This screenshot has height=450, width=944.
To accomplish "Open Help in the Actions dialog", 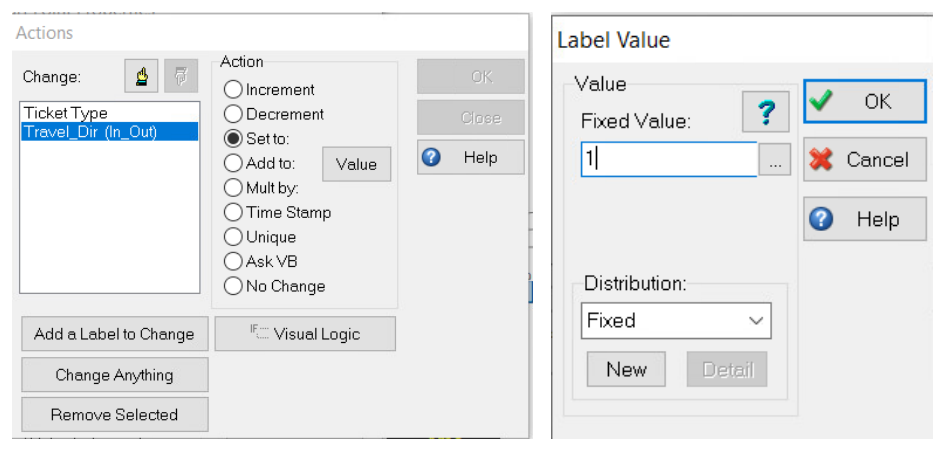I will pyautogui.click(x=471, y=158).
